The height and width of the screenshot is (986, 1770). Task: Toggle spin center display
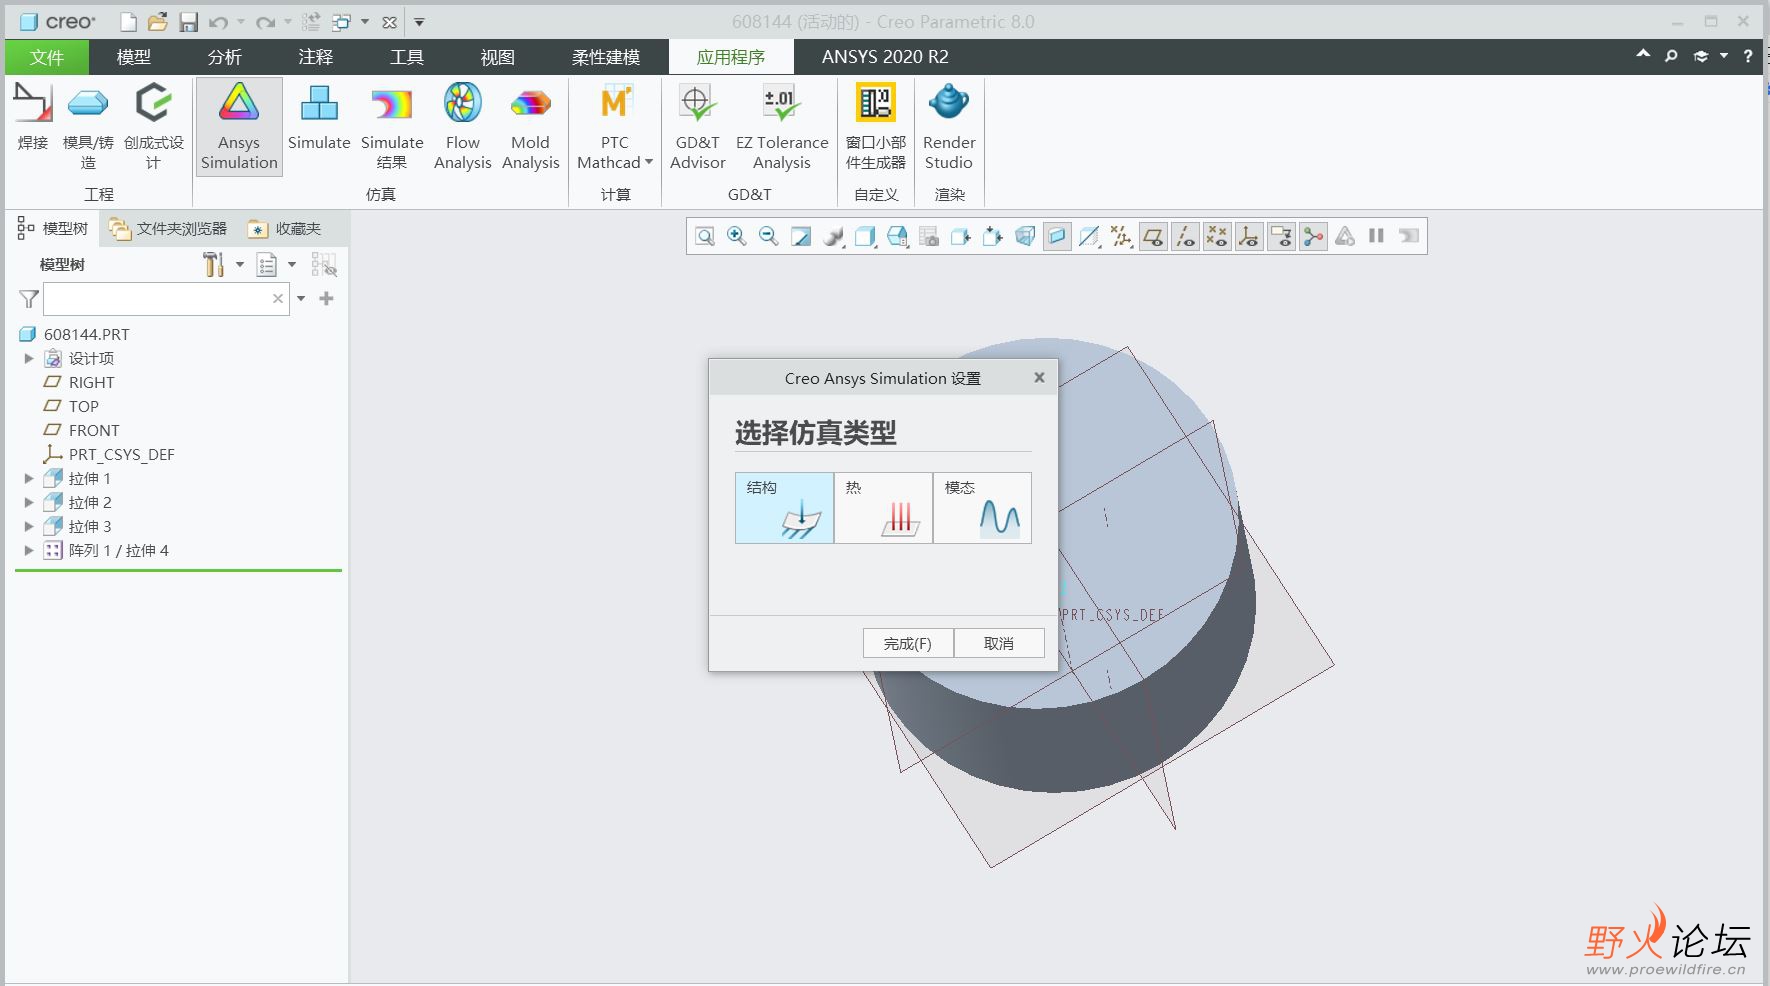[x=1313, y=237]
